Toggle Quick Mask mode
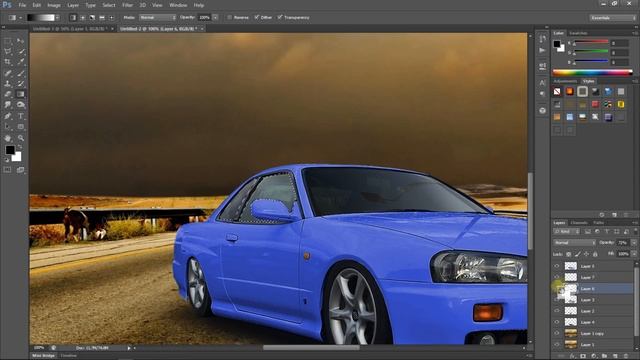This screenshot has width=640, height=360. click(x=8, y=170)
